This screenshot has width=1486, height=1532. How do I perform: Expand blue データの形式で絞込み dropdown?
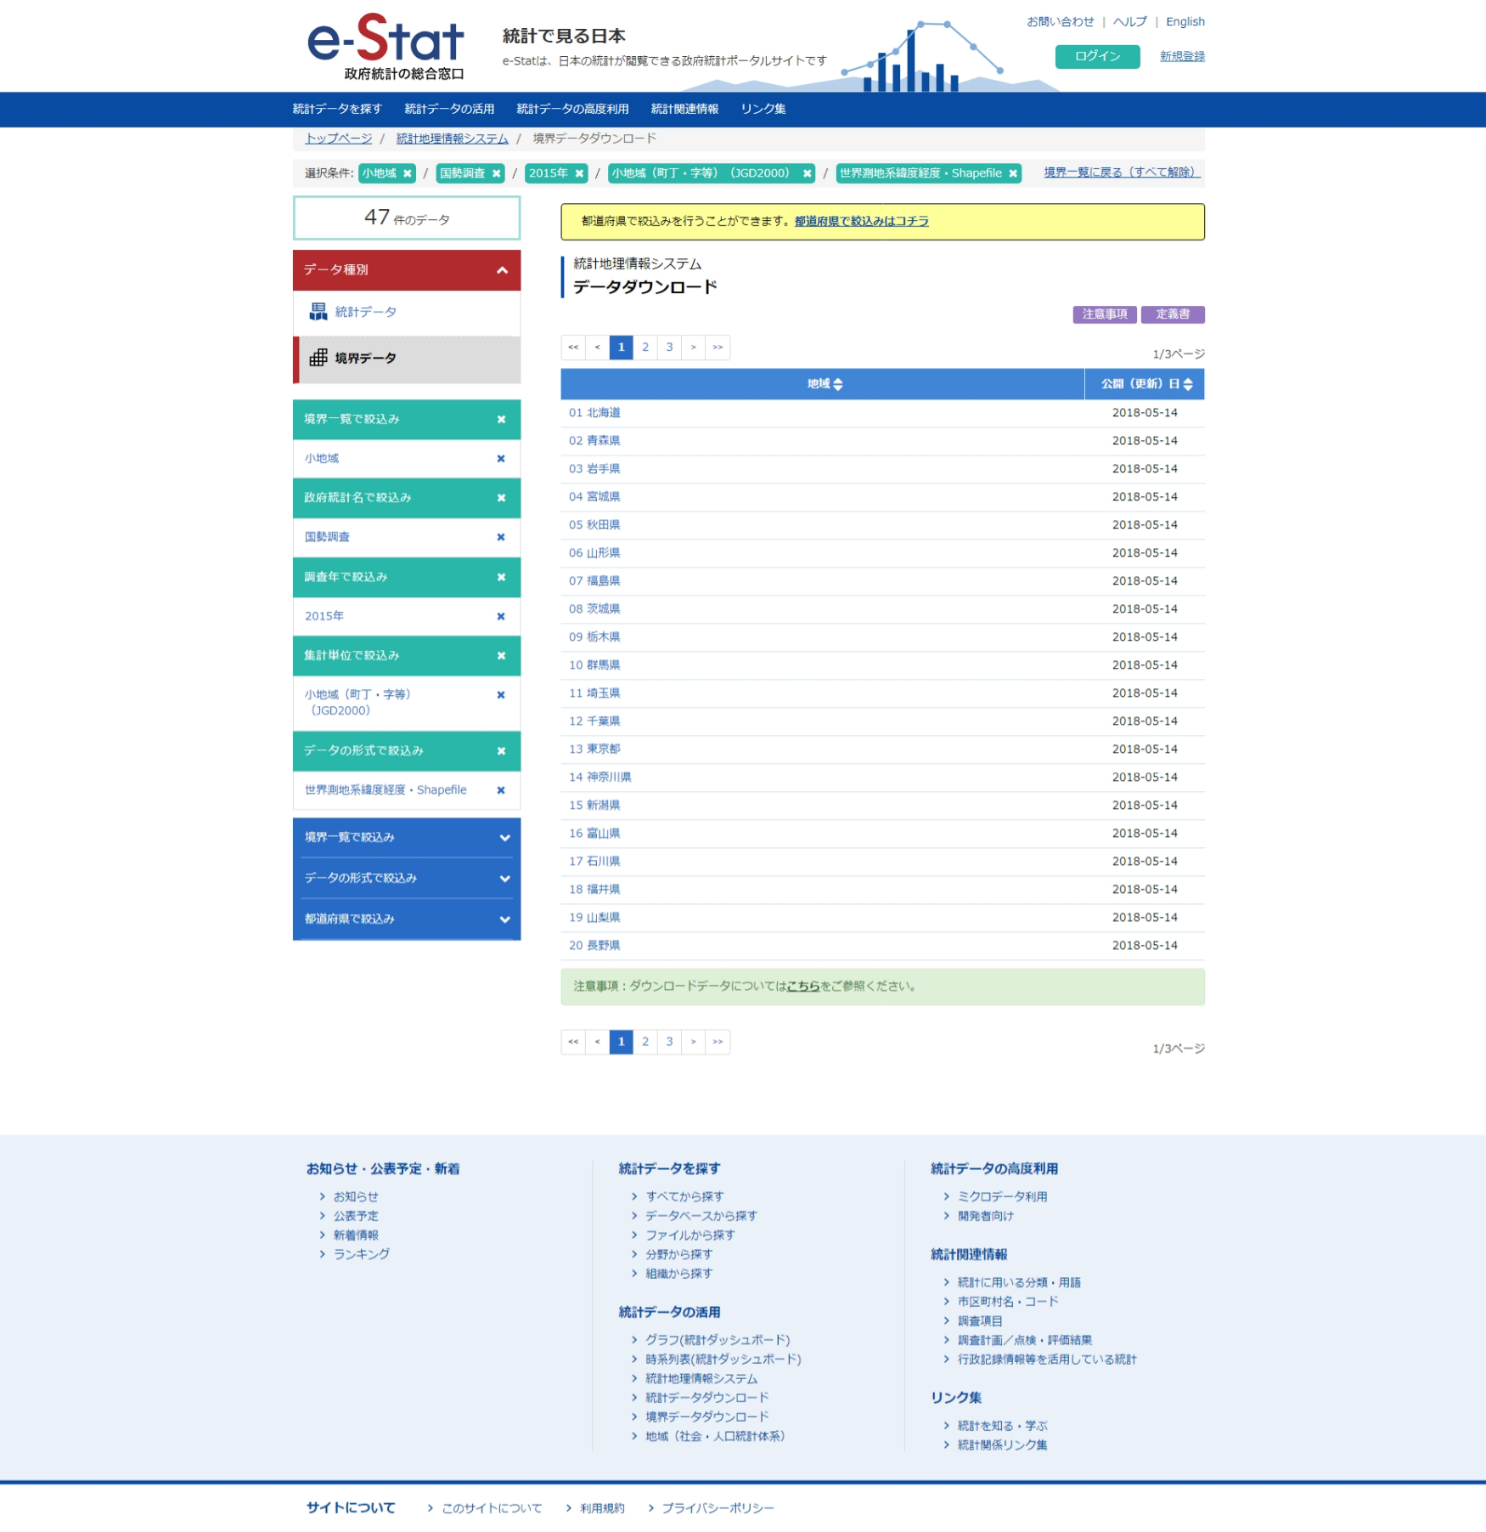click(504, 879)
